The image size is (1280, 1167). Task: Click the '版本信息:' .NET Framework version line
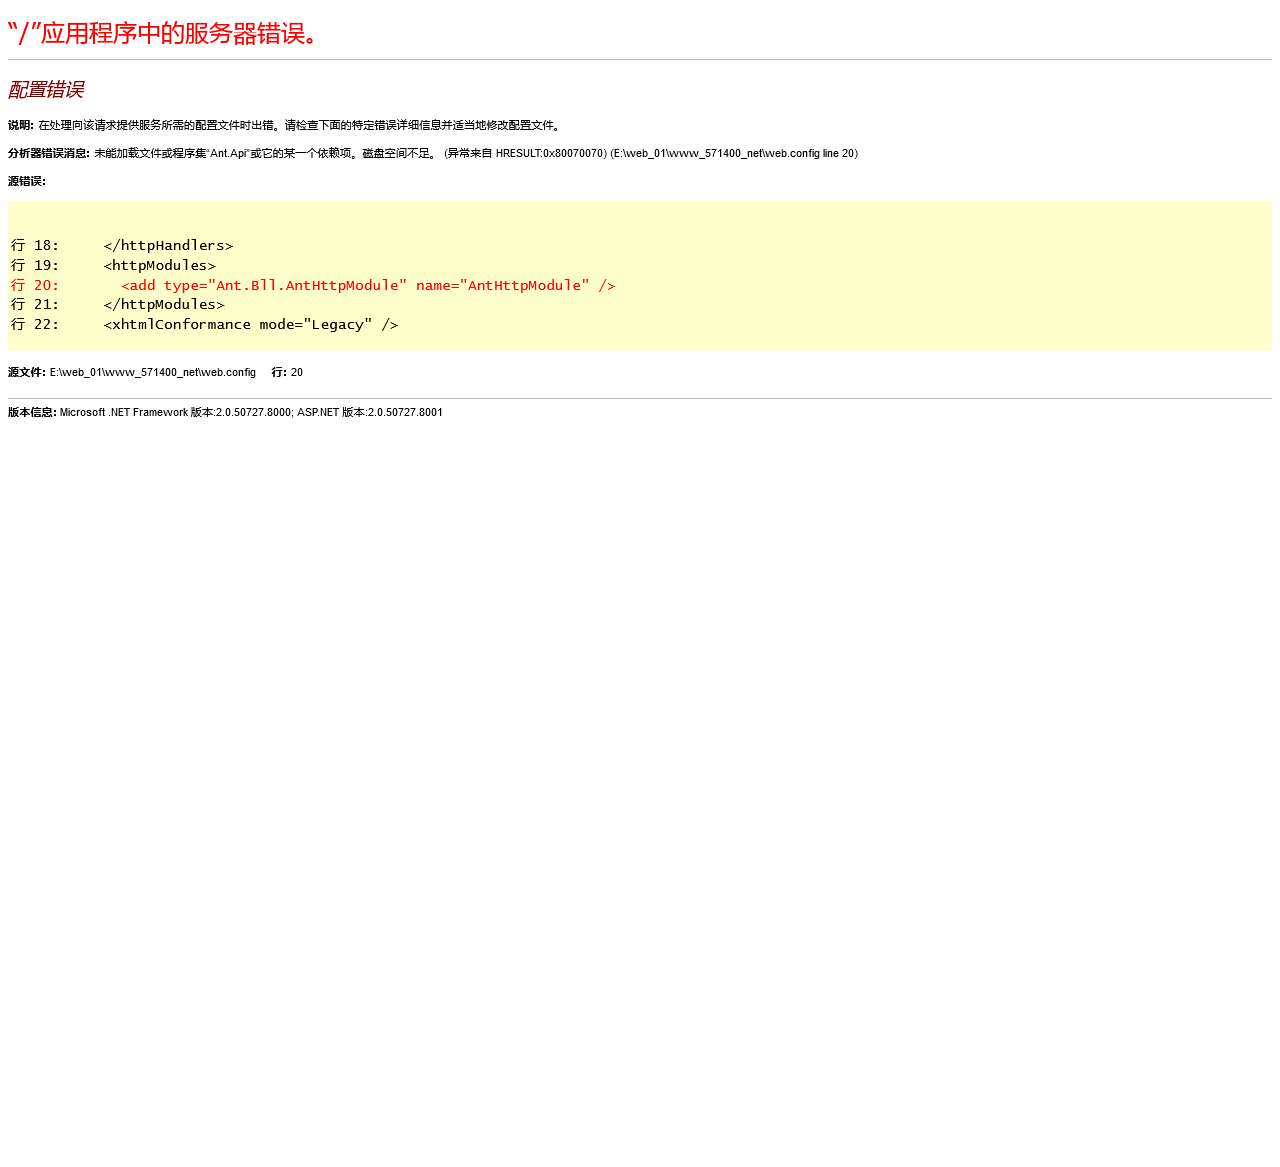(226, 412)
